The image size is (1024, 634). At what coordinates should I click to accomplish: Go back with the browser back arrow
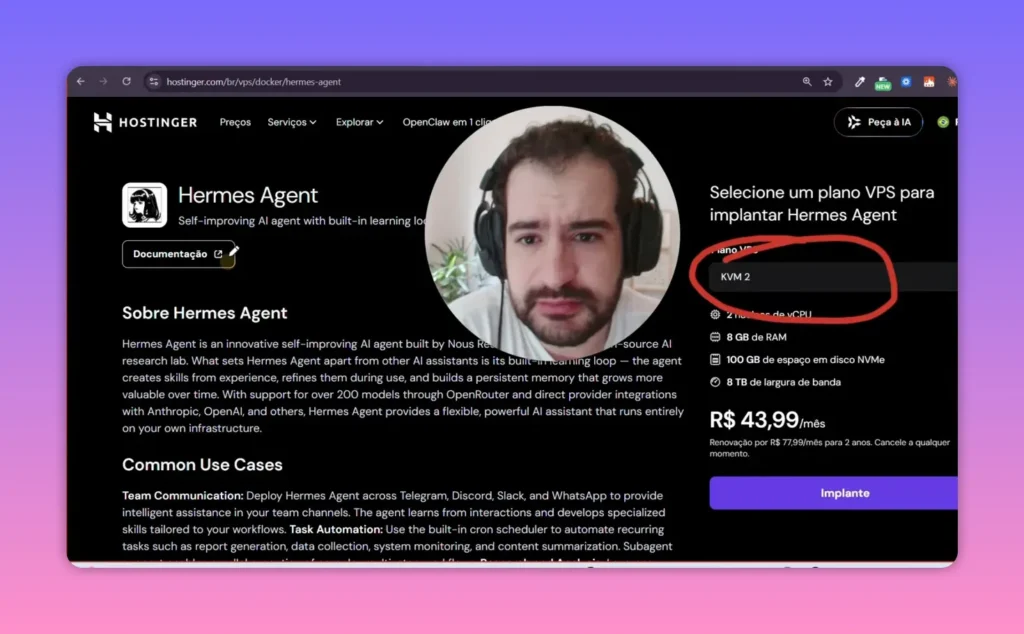click(x=81, y=82)
